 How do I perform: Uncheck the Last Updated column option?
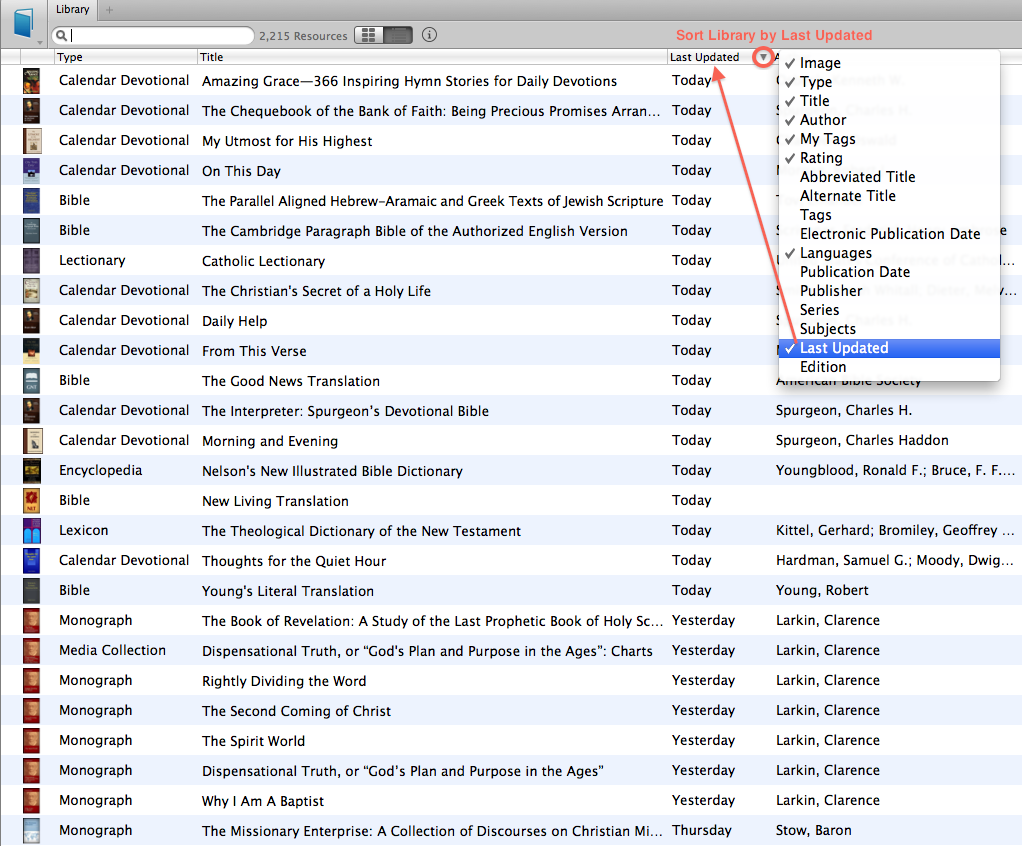pos(889,348)
